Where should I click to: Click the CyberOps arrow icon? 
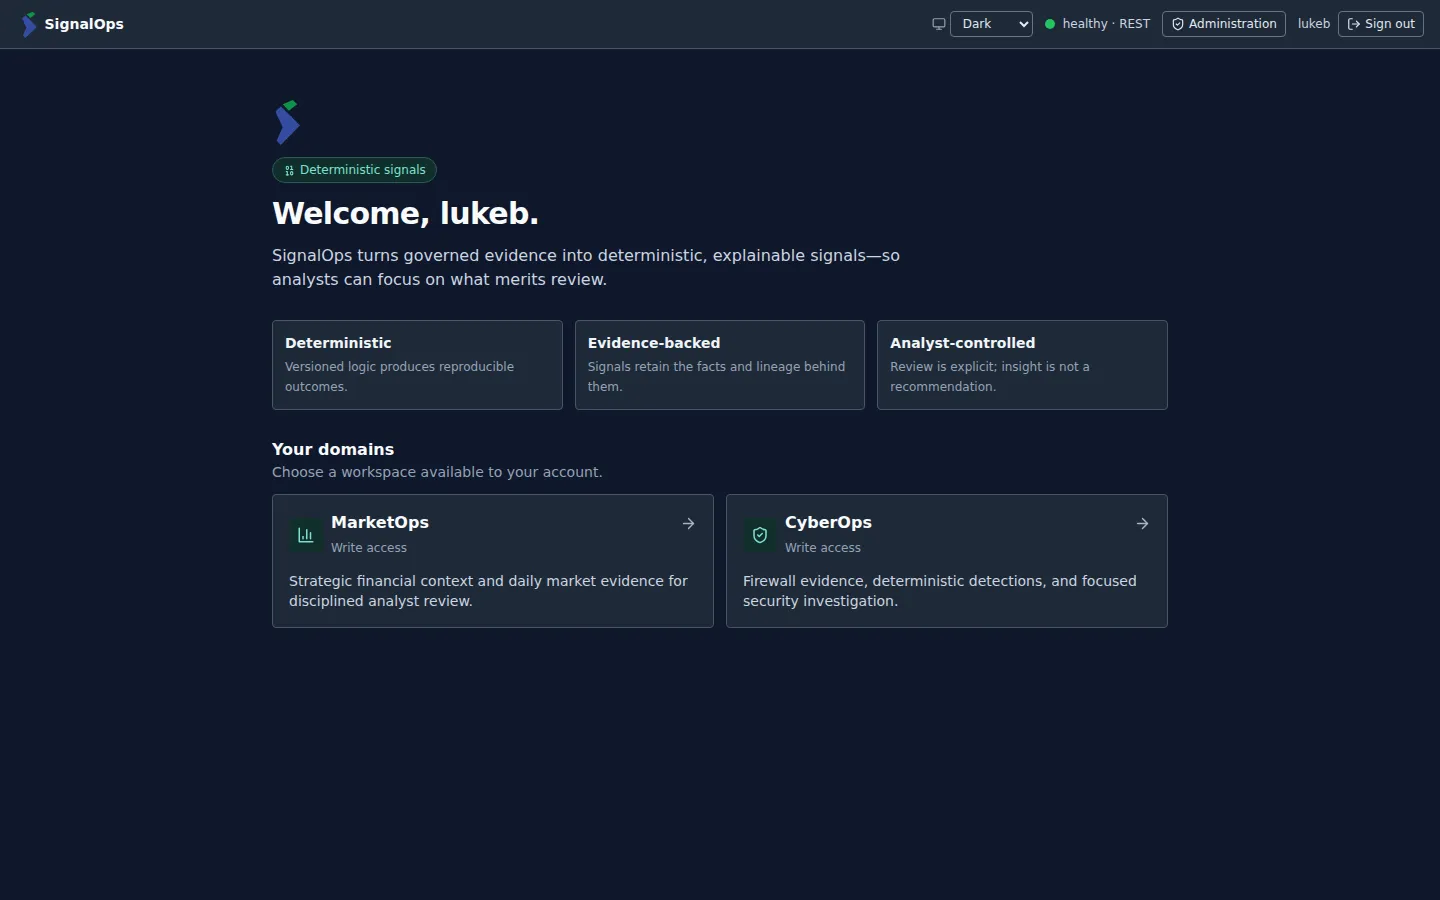1143,523
